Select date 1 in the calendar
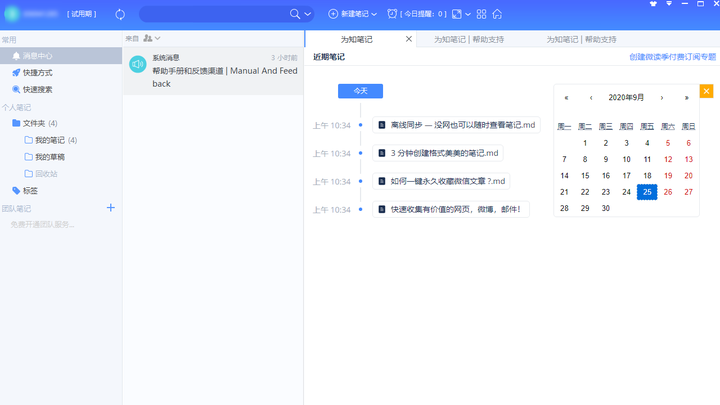The width and height of the screenshot is (720, 405). tap(585, 143)
